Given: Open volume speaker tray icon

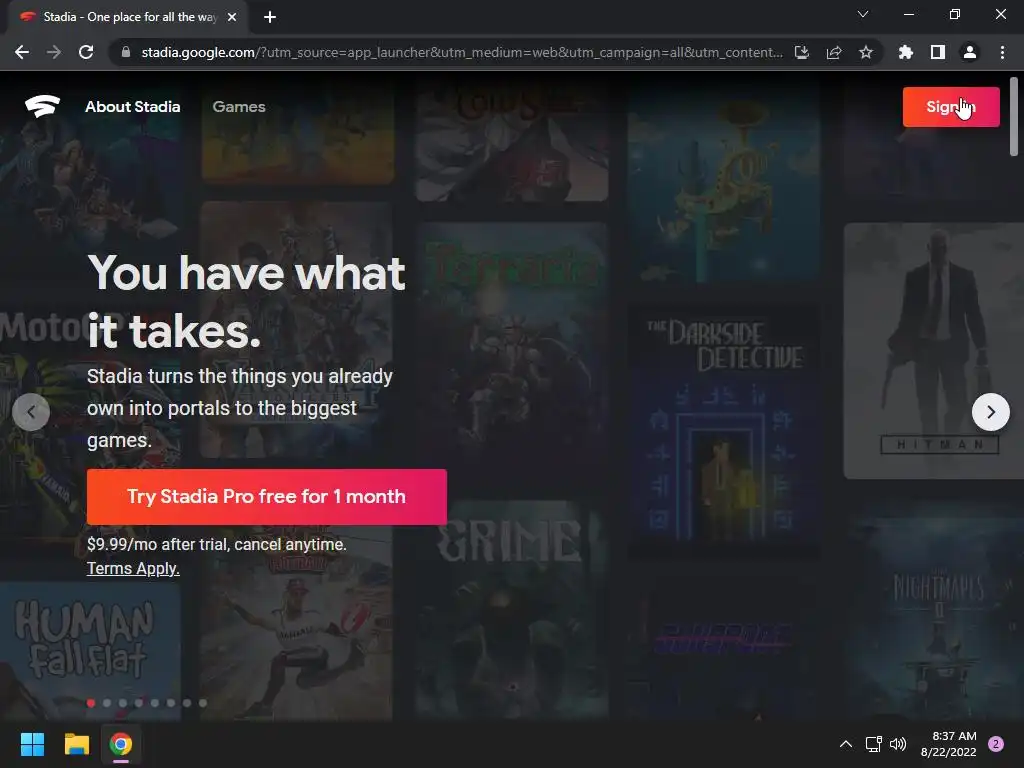Looking at the screenshot, I should (898, 744).
